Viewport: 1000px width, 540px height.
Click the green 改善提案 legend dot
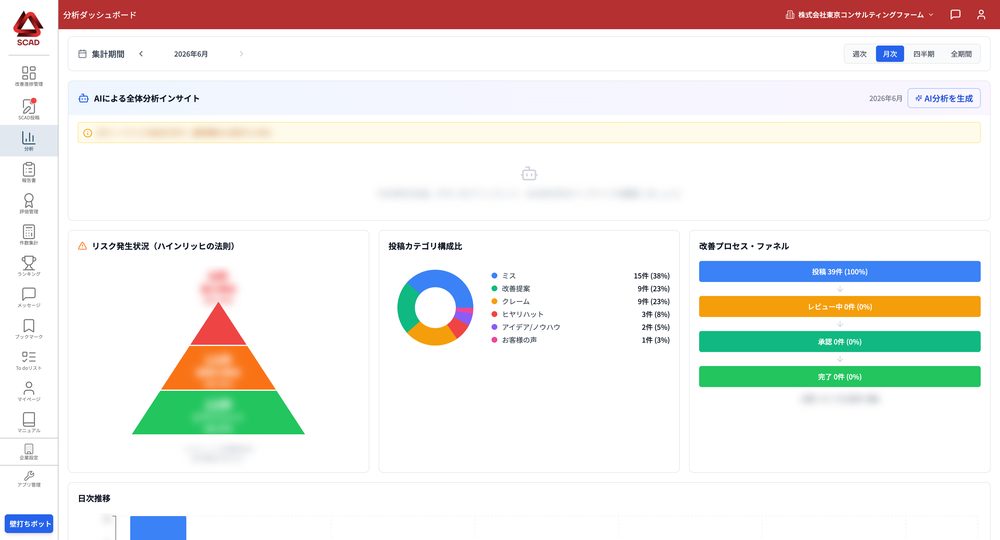tap(494, 288)
